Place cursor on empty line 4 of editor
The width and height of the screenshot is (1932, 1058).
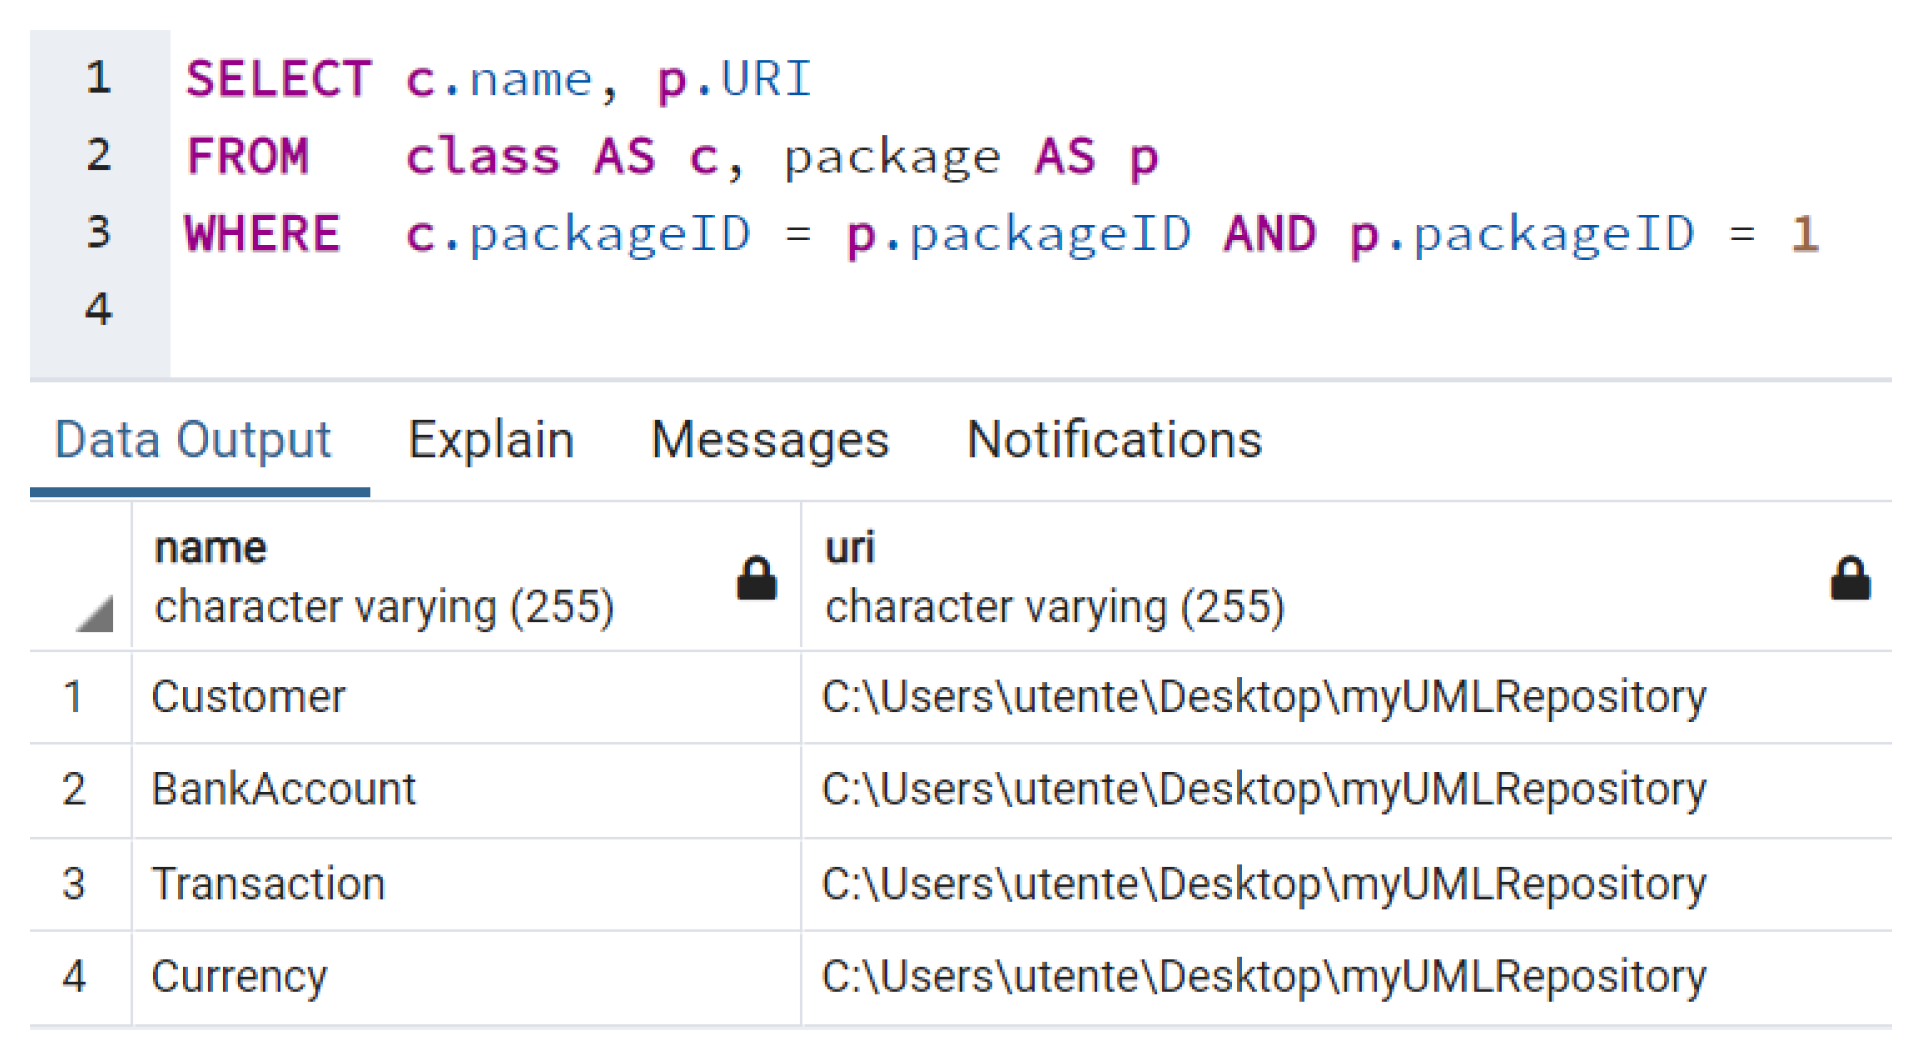coord(600,310)
